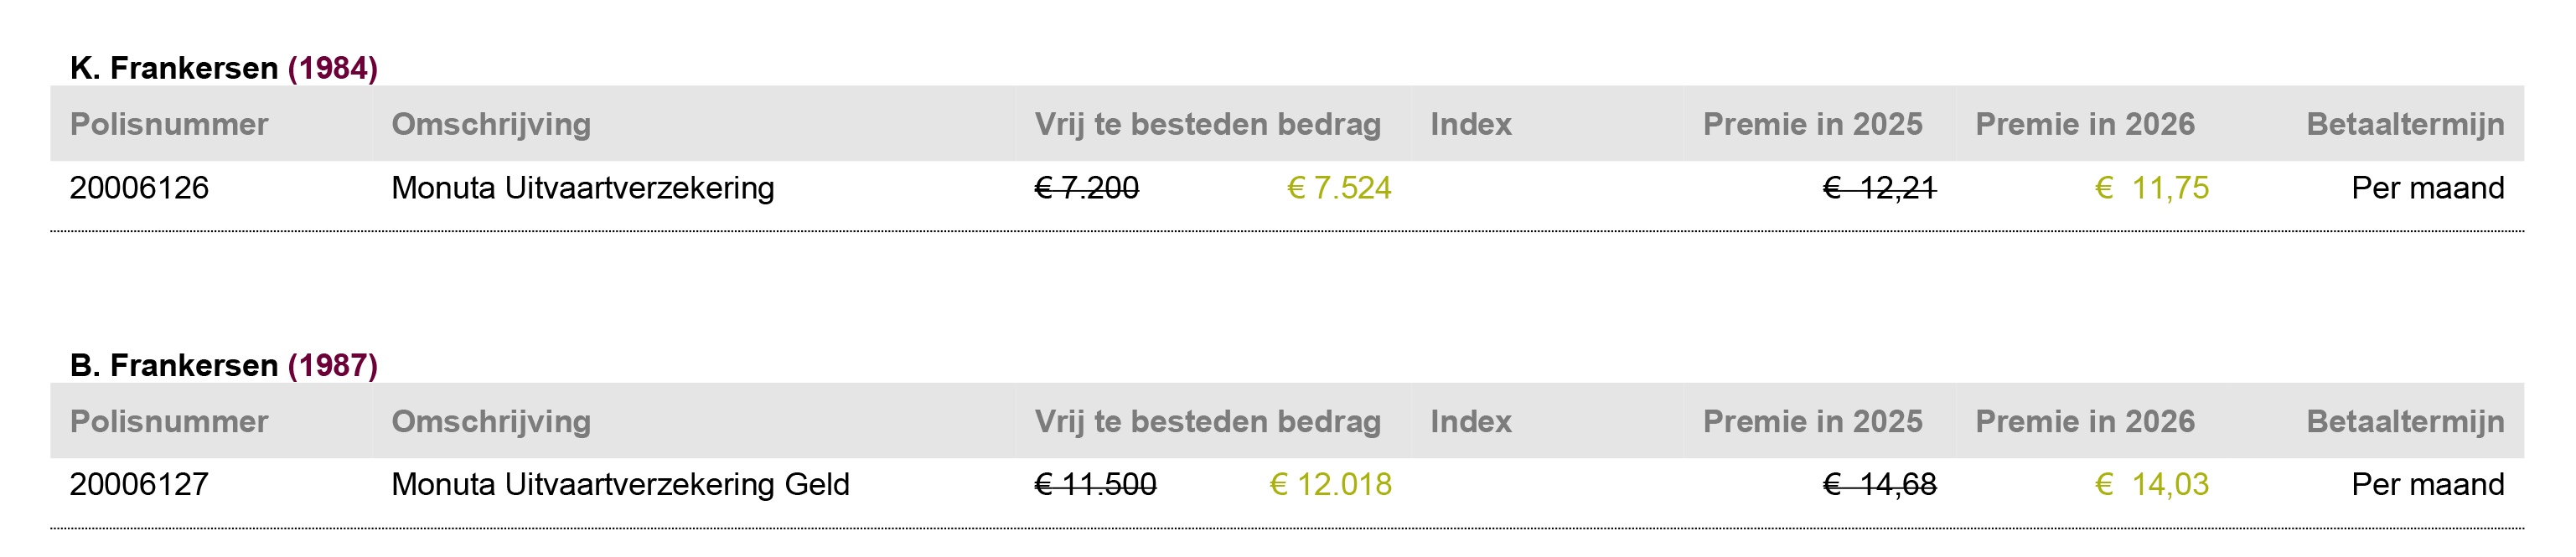This screenshot has width=2576, height=557.
Task: Click the struck-through amount € 7.200
Action: point(1086,188)
